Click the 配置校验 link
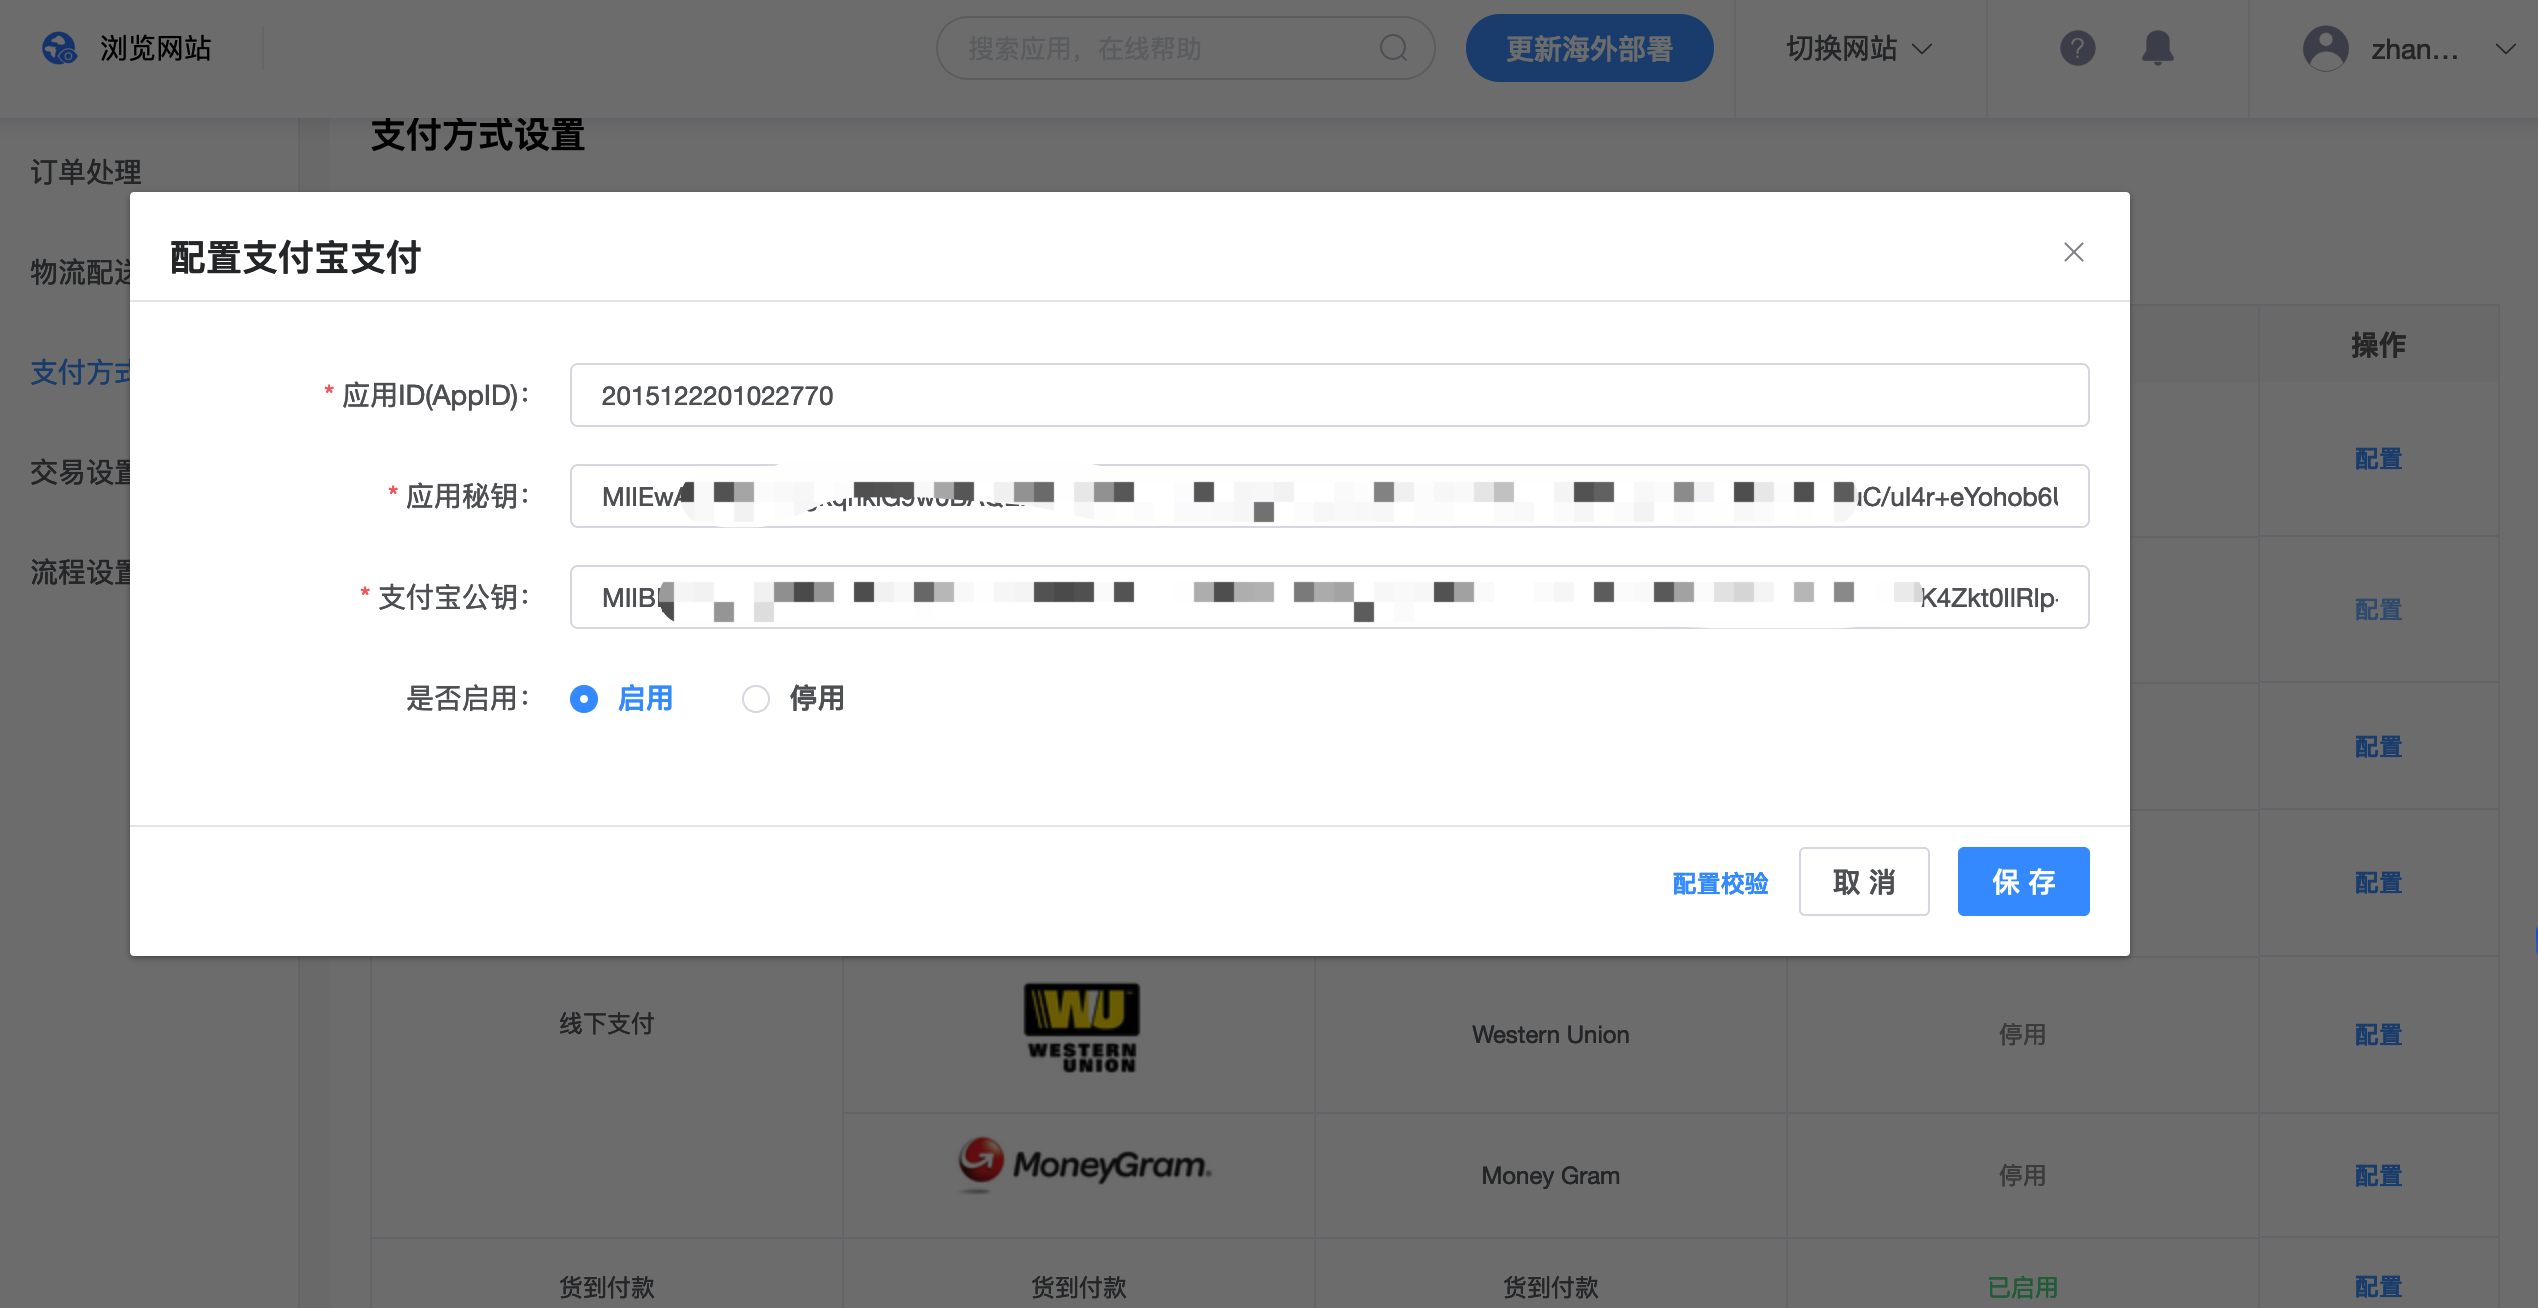Viewport: 2538px width, 1308px height. point(1720,883)
